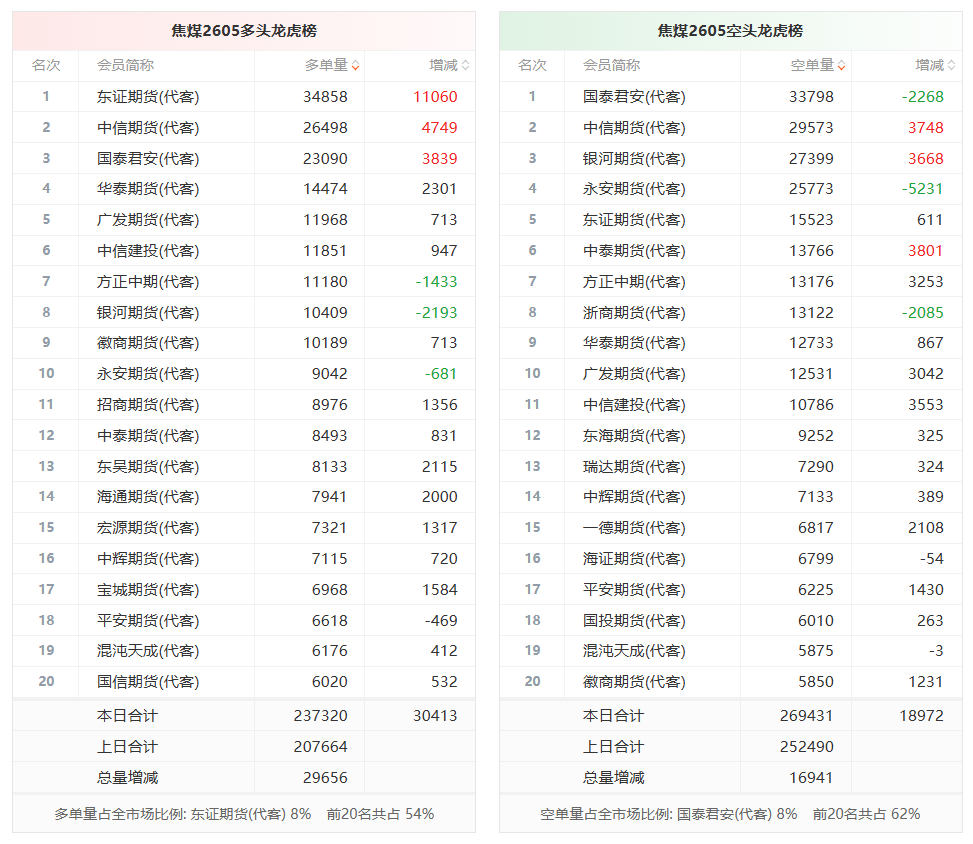Select 宝城期货(代客) in the long table
The width and height of the screenshot is (973, 844).
click(148, 590)
